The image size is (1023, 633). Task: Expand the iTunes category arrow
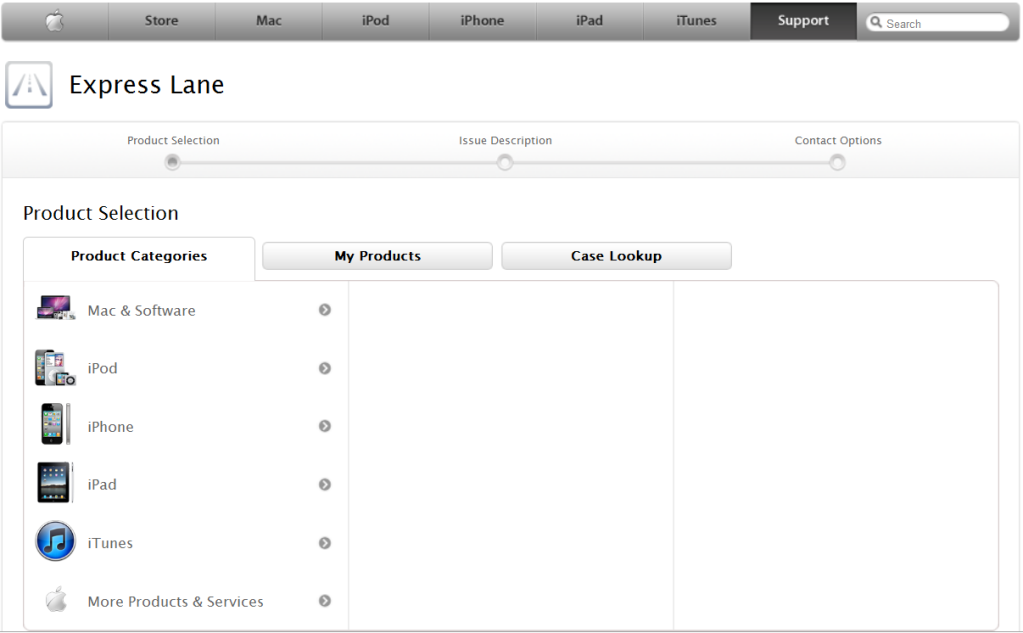point(324,543)
